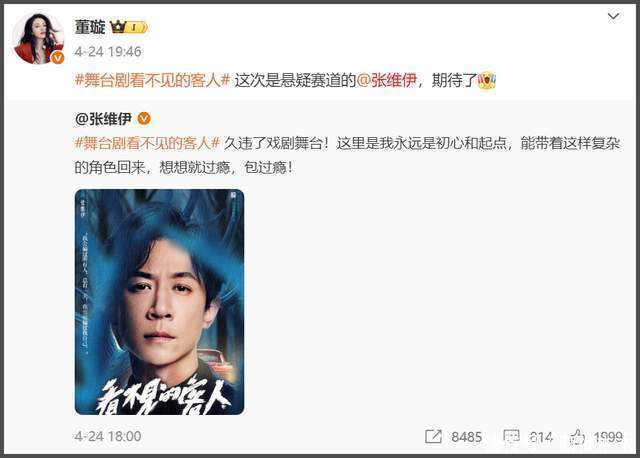Click the orange verified badge on the avatar
This screenshot has width=640, height=458.
tap(58, 58)
